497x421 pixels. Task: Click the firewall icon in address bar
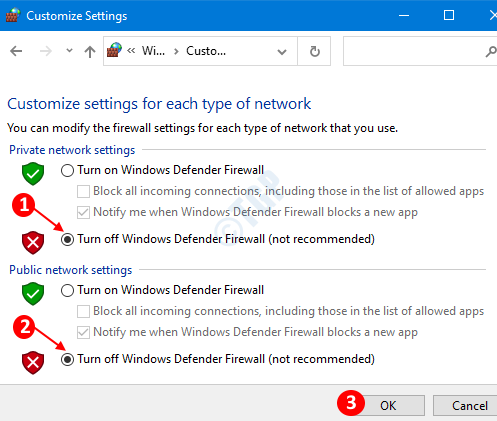114,50
